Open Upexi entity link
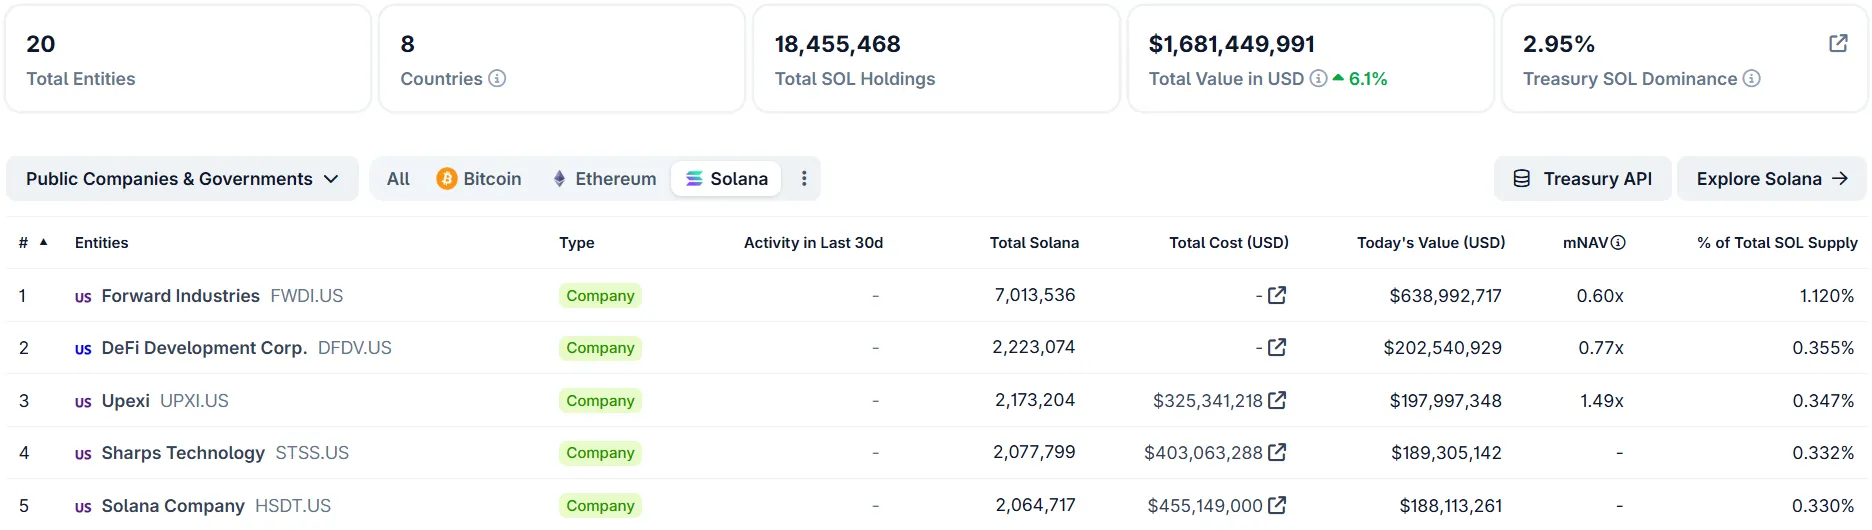The width and height of the screenshot is (1872, 530). click(125, 401)
